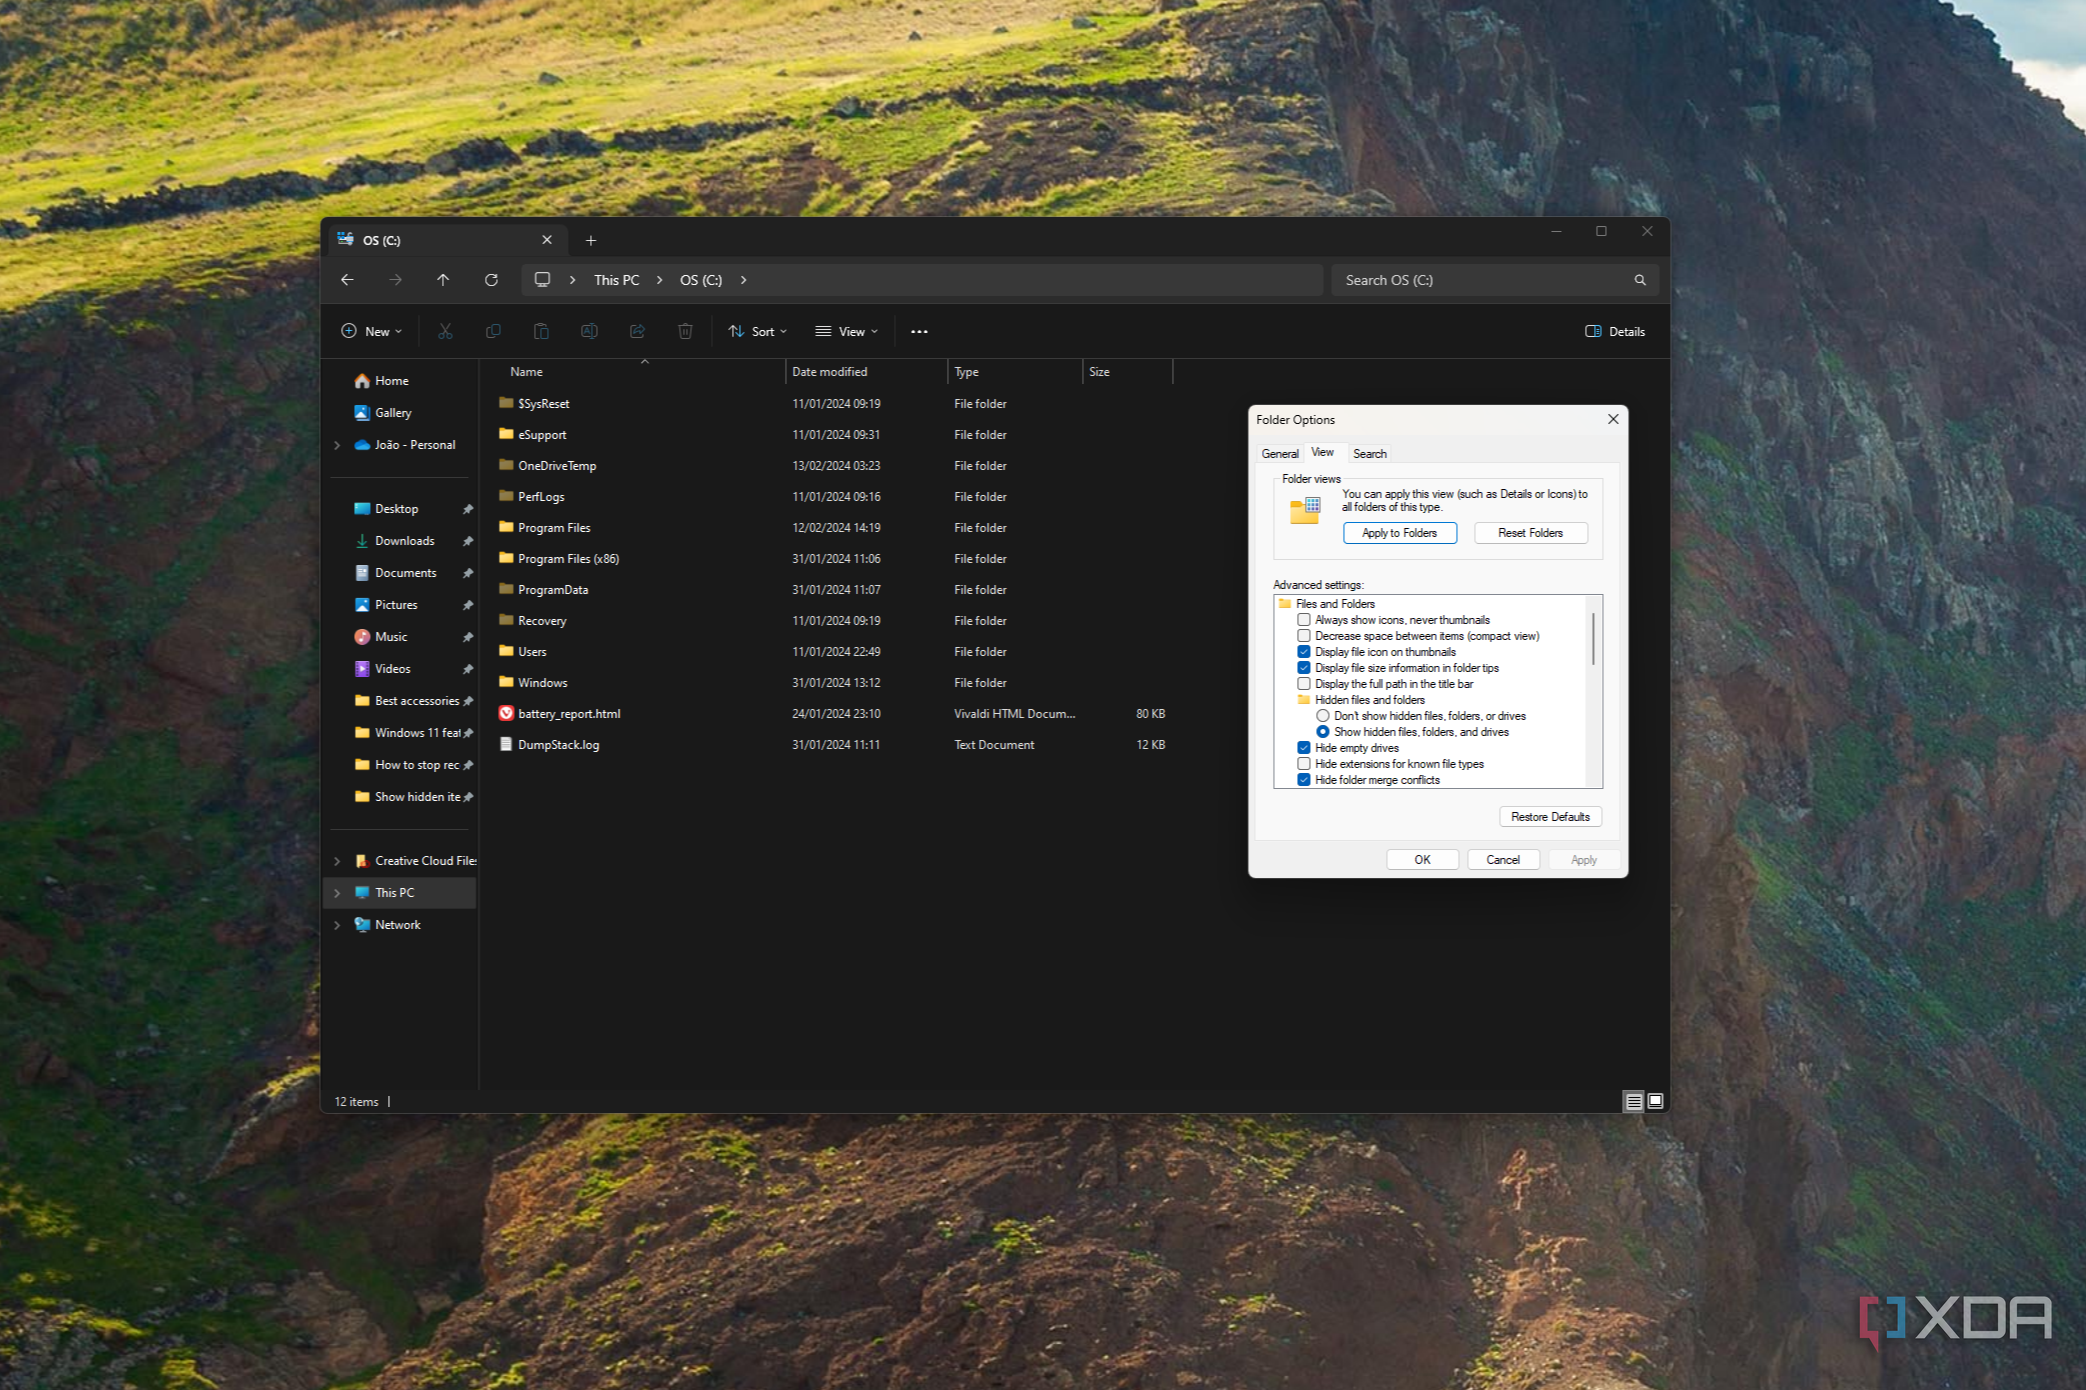
Task: Click the Search OS (C:) input field
Action: click(x=1483, y=280)
